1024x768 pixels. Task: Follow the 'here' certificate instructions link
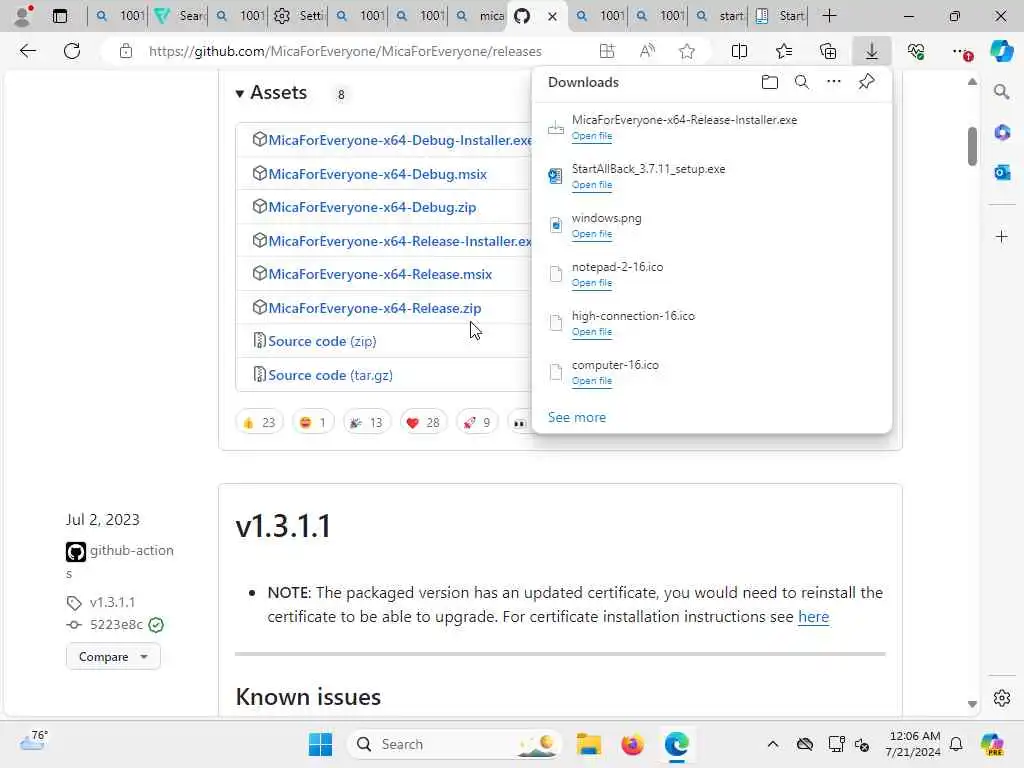pos(813,616)
